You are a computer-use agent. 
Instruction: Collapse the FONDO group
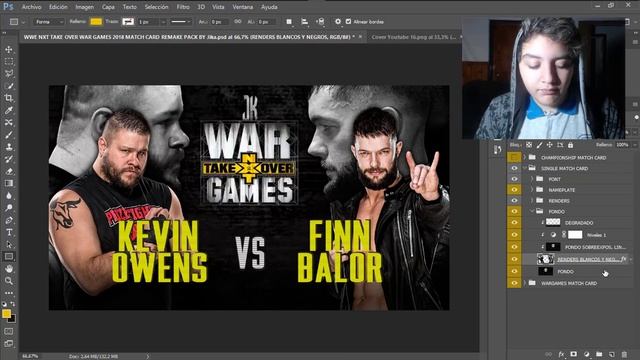click(x=532, y=211)
